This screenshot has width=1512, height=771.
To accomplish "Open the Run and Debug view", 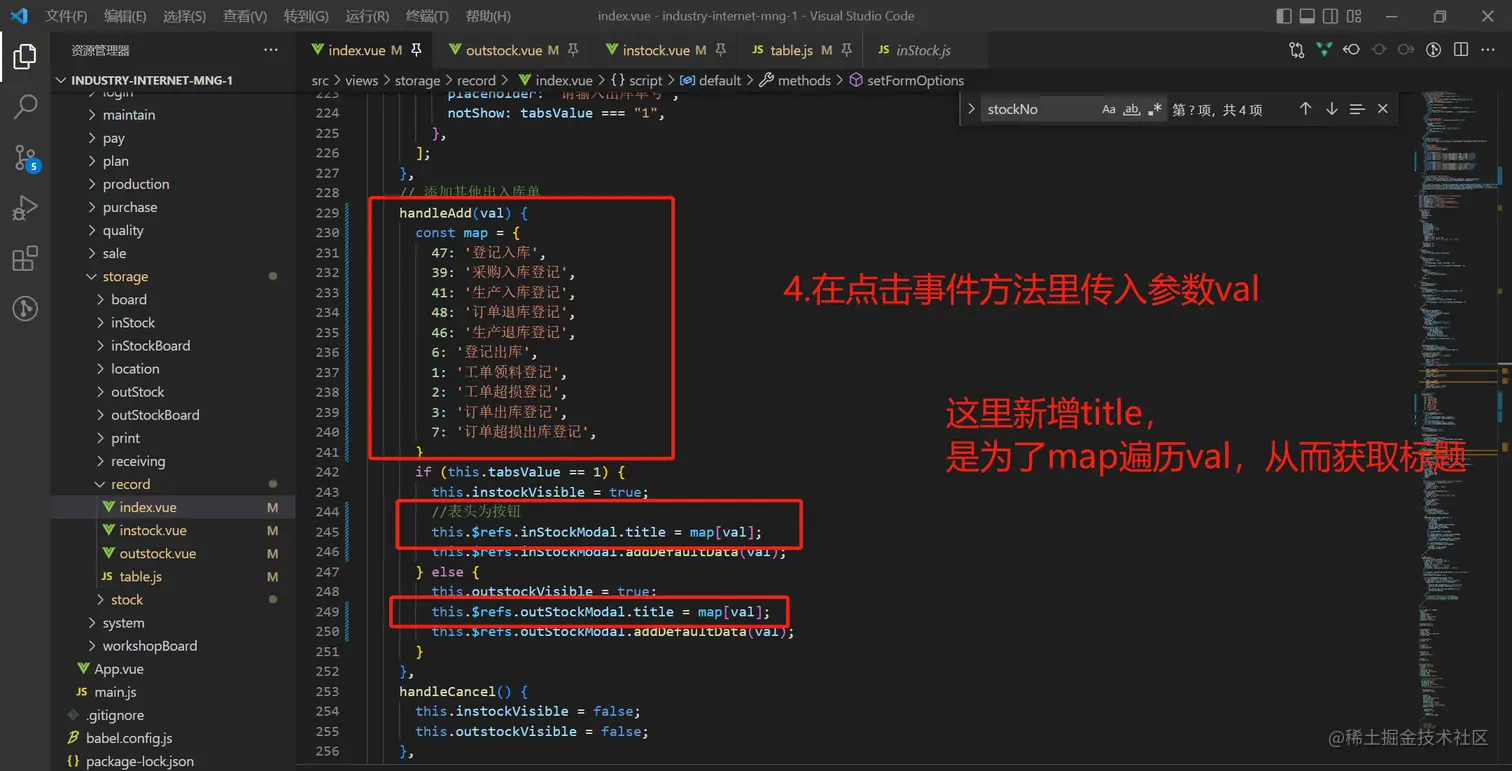I will click(25, 208).
